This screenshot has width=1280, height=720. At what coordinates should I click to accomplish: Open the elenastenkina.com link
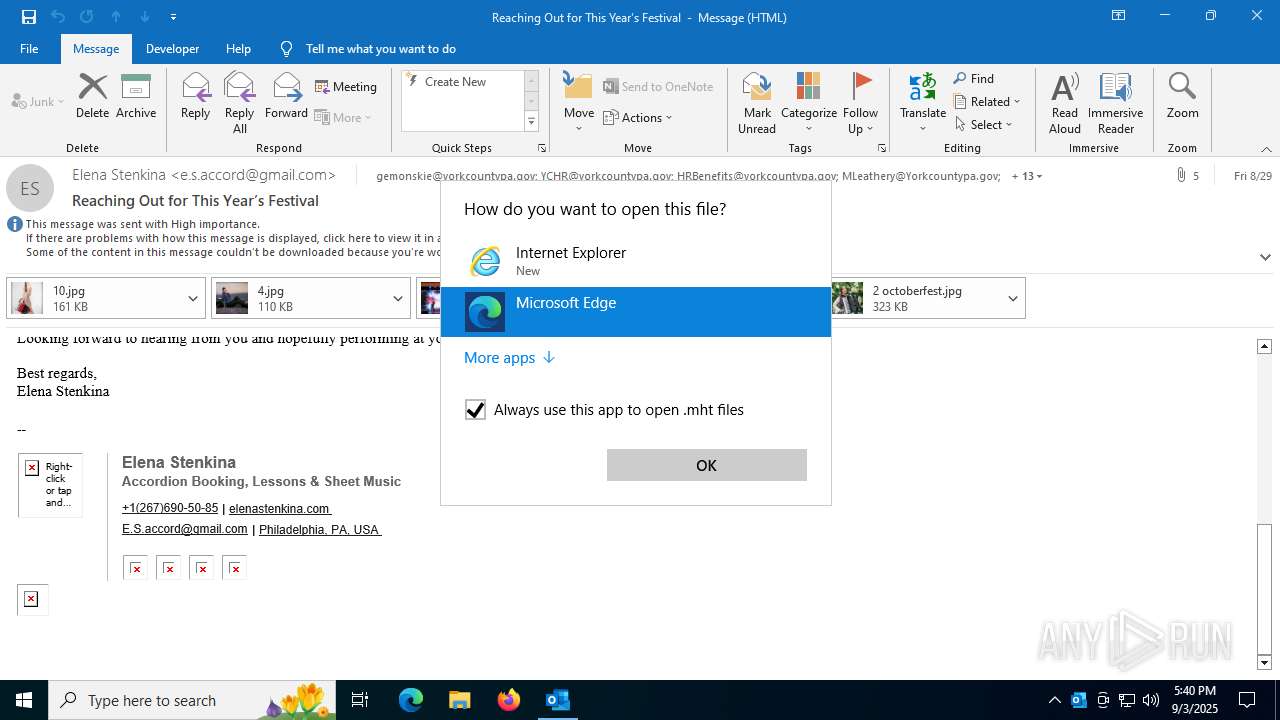point(279,508)
